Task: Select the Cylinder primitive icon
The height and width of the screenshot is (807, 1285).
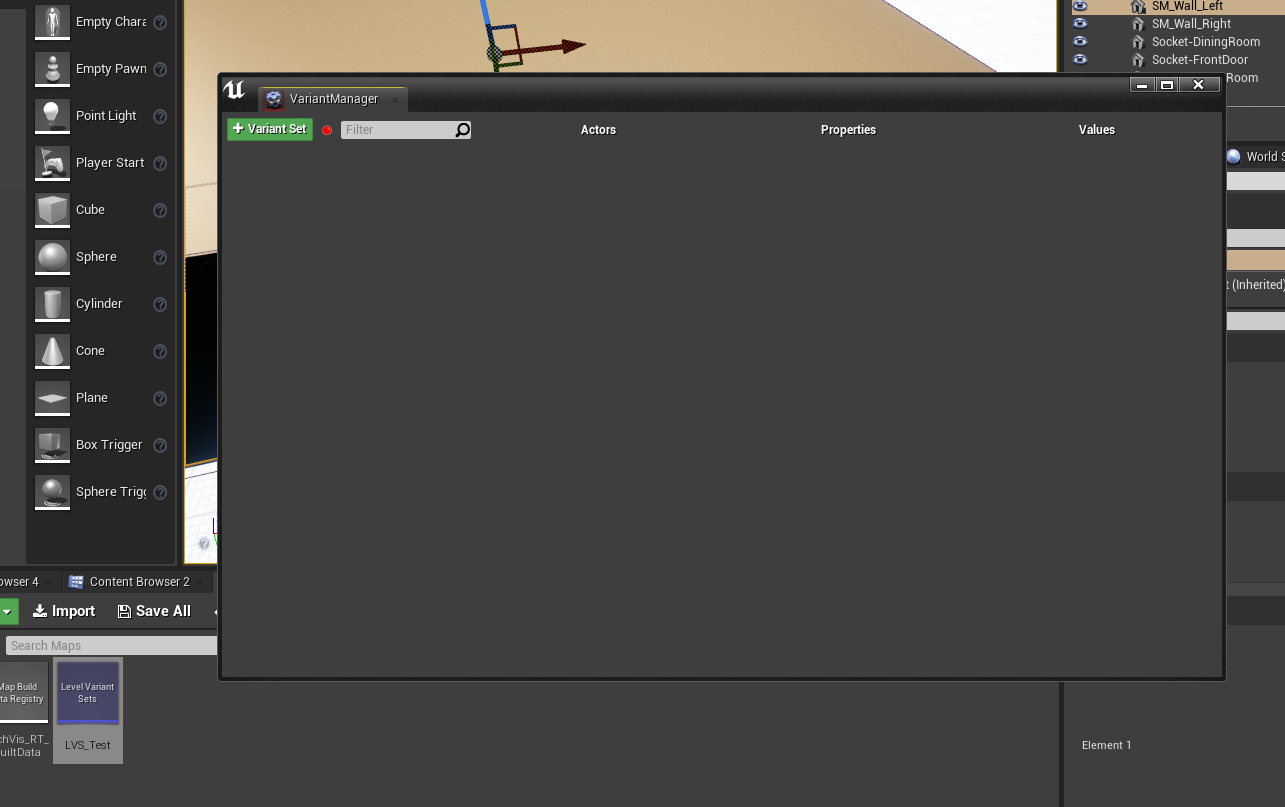Action: pyautogui.click(x=52, y=303)
